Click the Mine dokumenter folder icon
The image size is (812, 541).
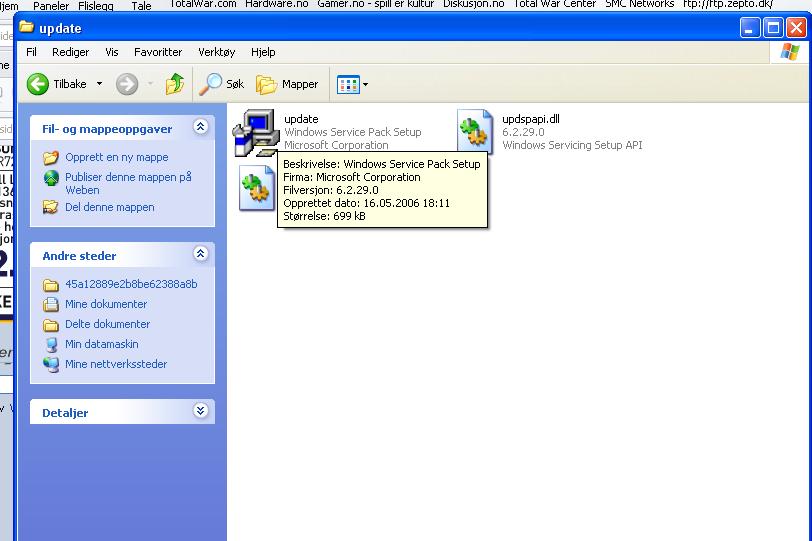coord(51,304)
